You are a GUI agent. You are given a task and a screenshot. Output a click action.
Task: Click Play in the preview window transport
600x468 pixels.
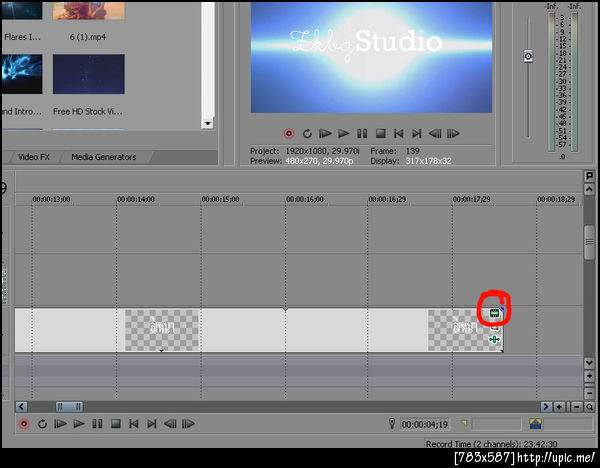tap(344, 134)
